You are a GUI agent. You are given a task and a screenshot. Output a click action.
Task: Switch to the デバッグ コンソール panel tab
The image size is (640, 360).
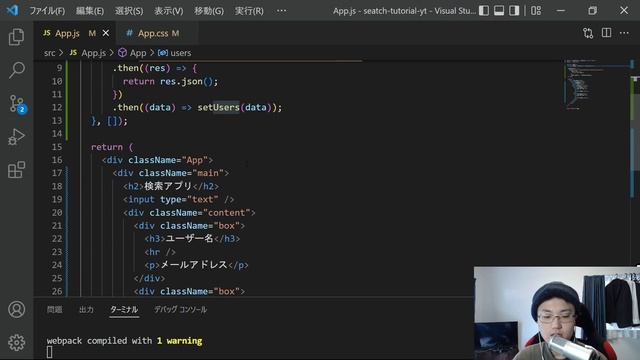coord(180,309)
